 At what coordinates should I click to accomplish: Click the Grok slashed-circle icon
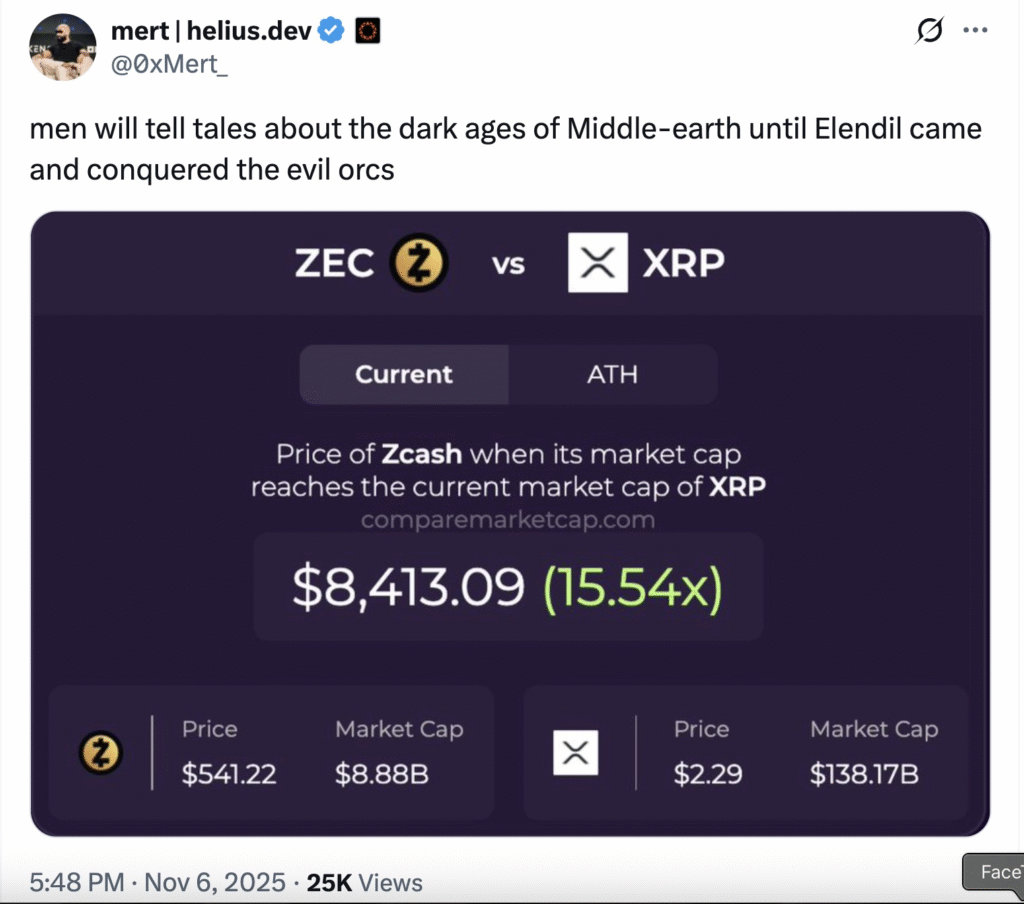click(x=929, y=31)
